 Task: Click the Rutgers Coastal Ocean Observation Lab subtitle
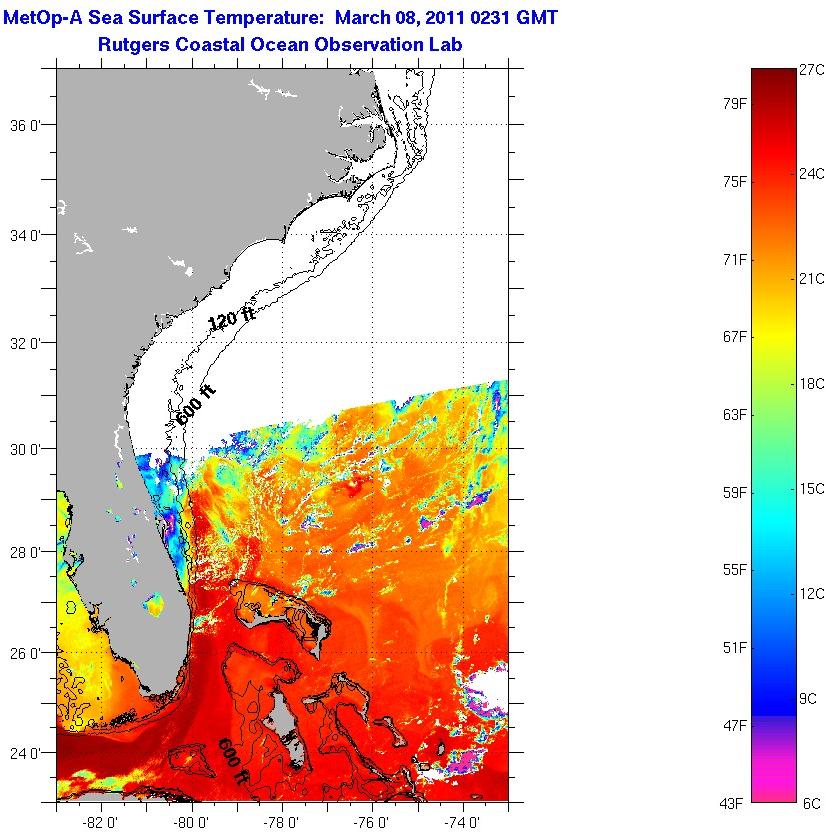point(280,44)
